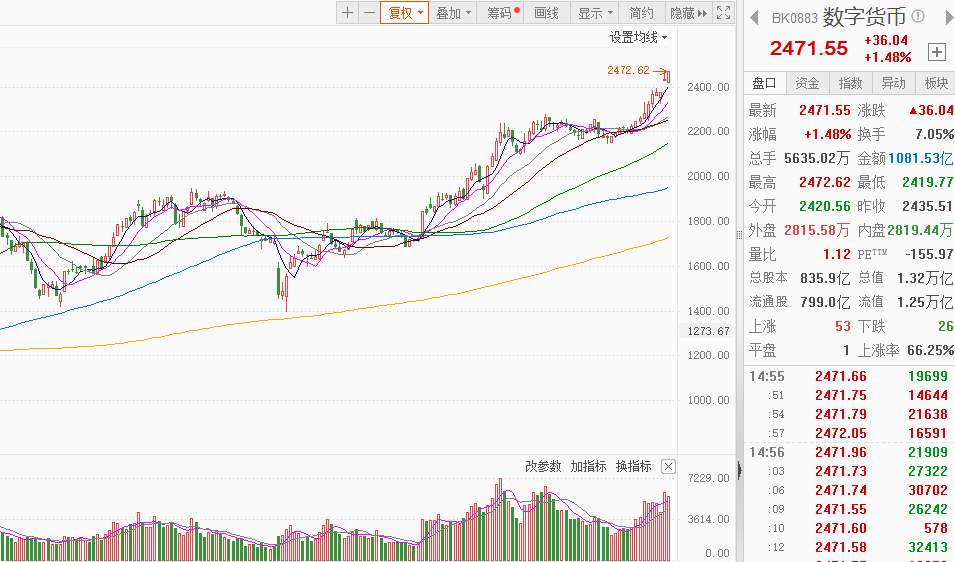955x562 pixels.
Task: Close the volume indicator panel
Action: coord(668,467)
